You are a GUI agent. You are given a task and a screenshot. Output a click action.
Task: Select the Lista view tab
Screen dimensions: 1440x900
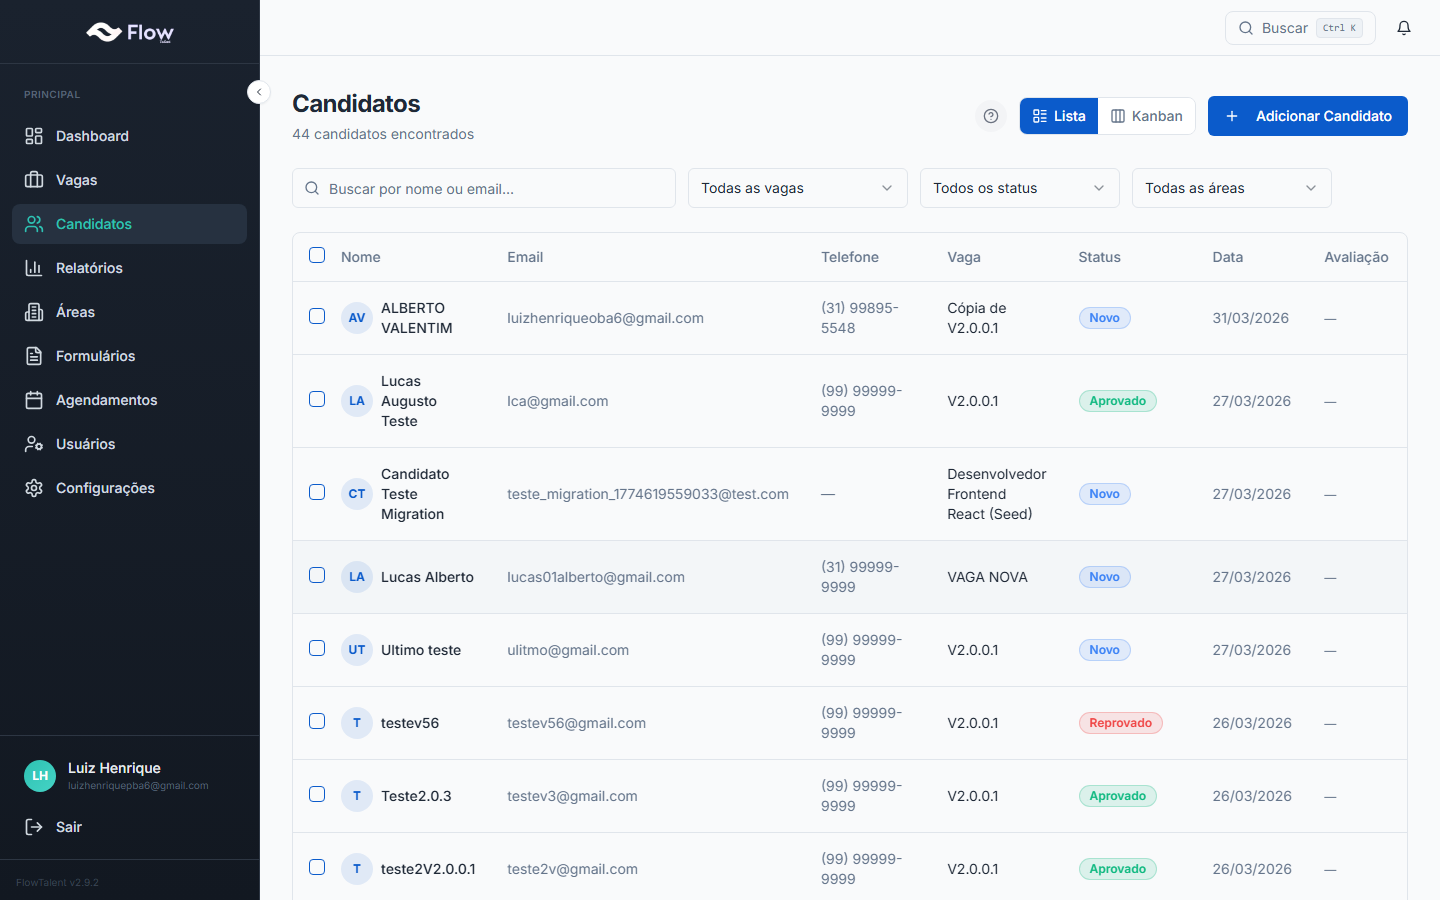point(1059,116)
